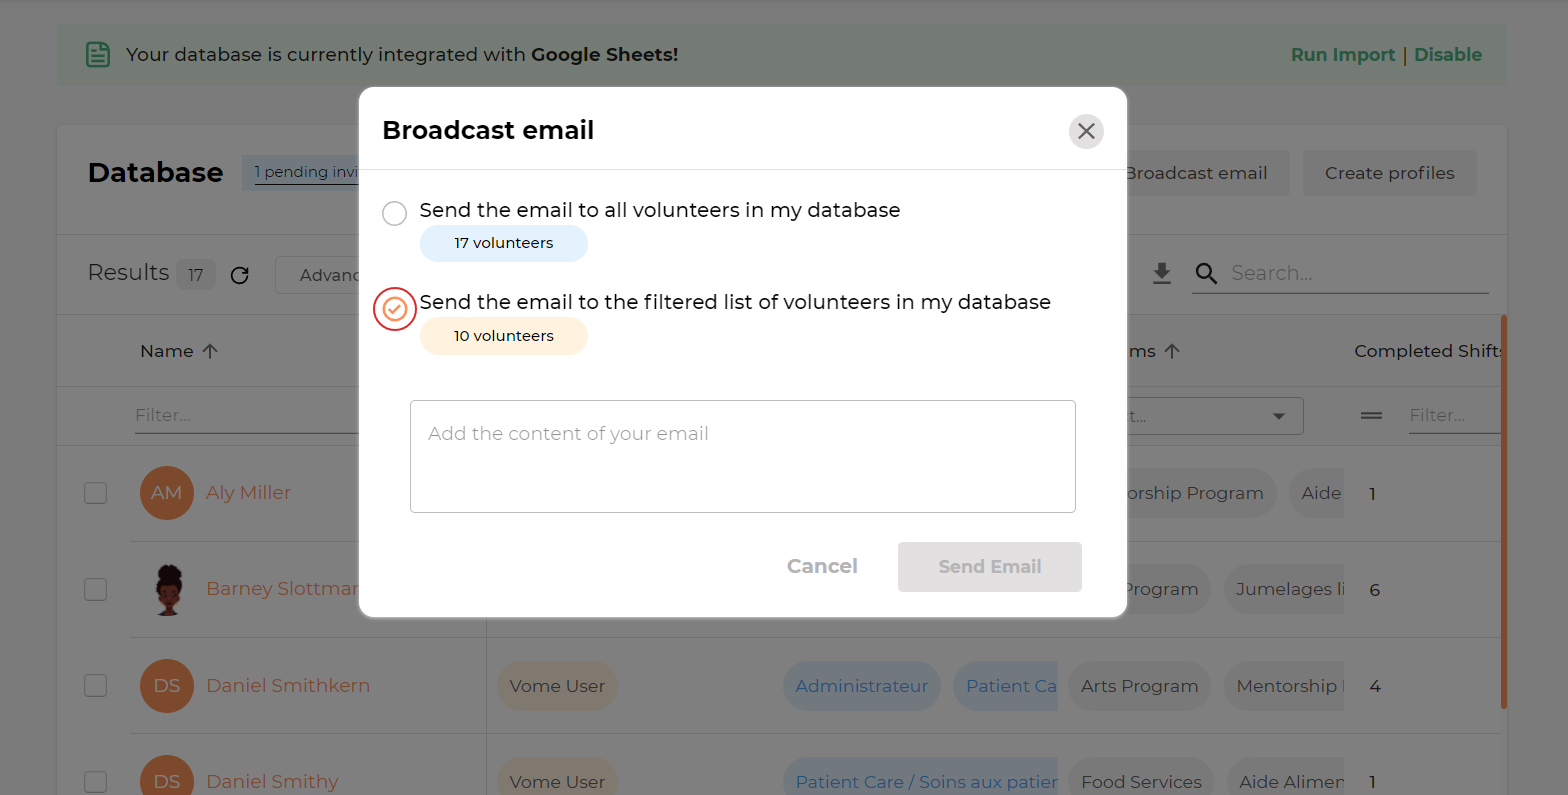The image size is (1568, 795).
Task: Open the 1 pending invitation link
Action: click(306, 172)
